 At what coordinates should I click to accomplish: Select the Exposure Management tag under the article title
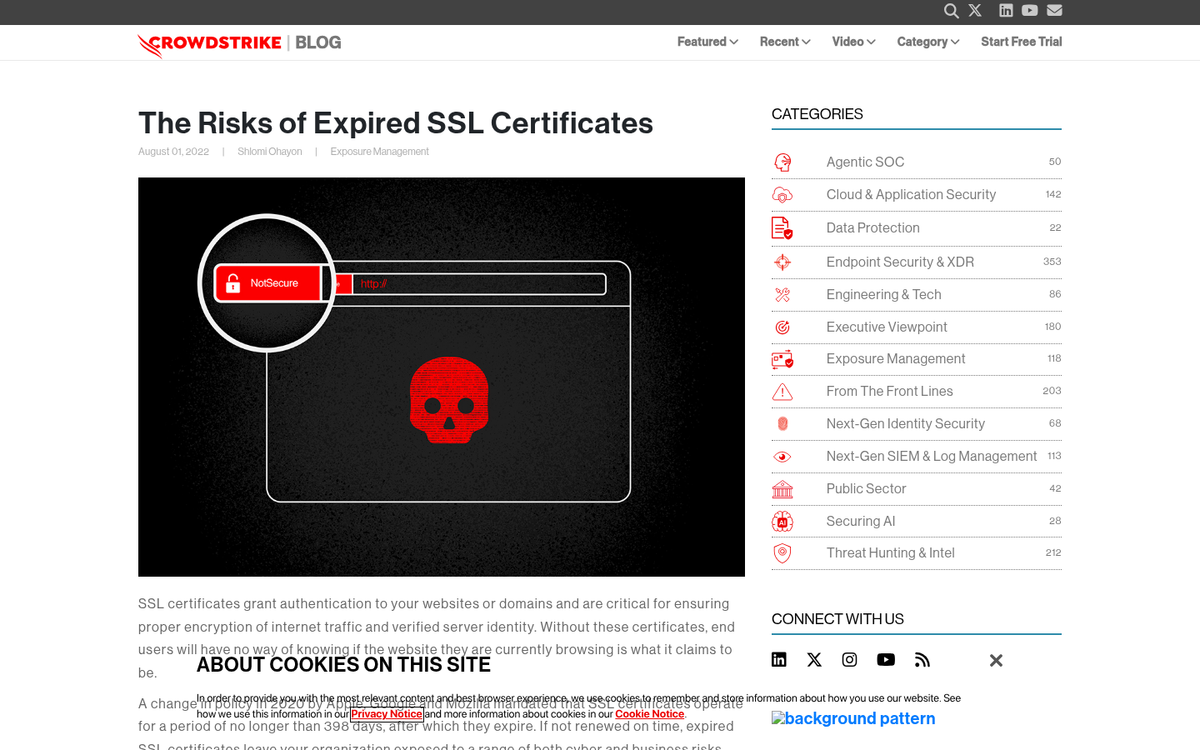(x=379, y=151)
